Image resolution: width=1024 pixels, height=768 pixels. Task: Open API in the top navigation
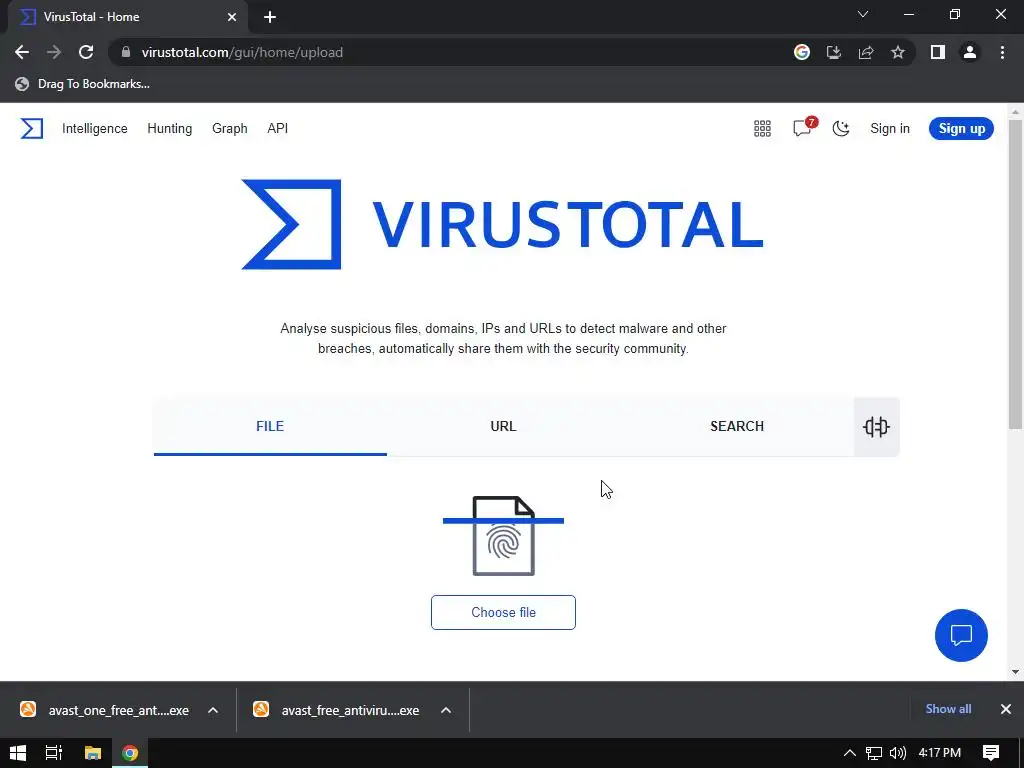pyautogui.click(x=278, y=129)
